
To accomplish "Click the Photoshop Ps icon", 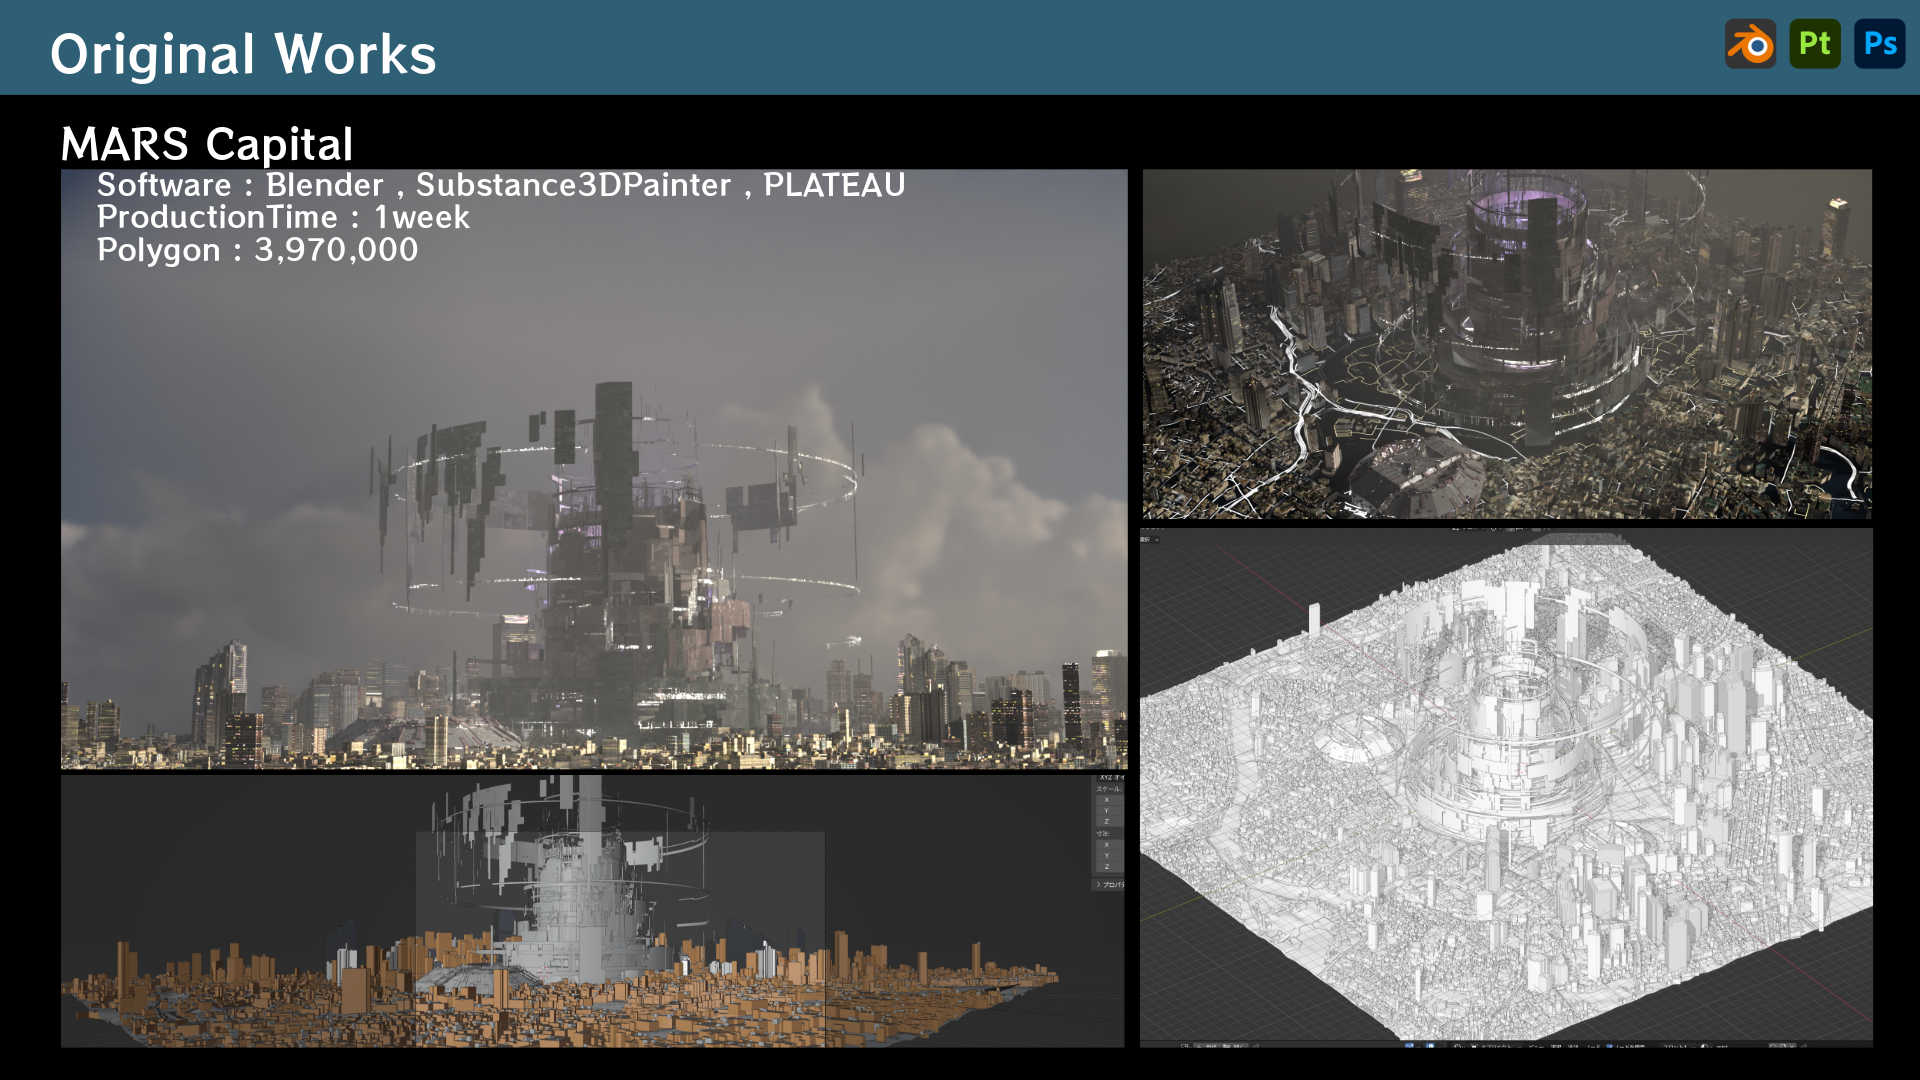I will (x=1880, y=44).
